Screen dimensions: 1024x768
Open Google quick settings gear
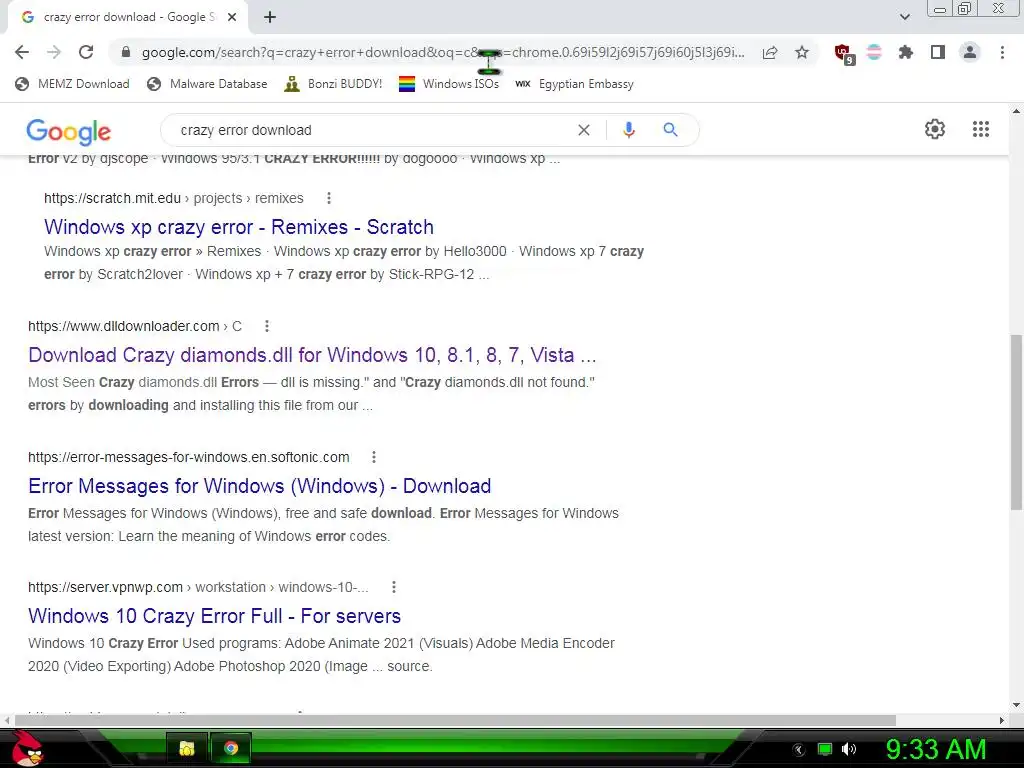pos(935,129)
